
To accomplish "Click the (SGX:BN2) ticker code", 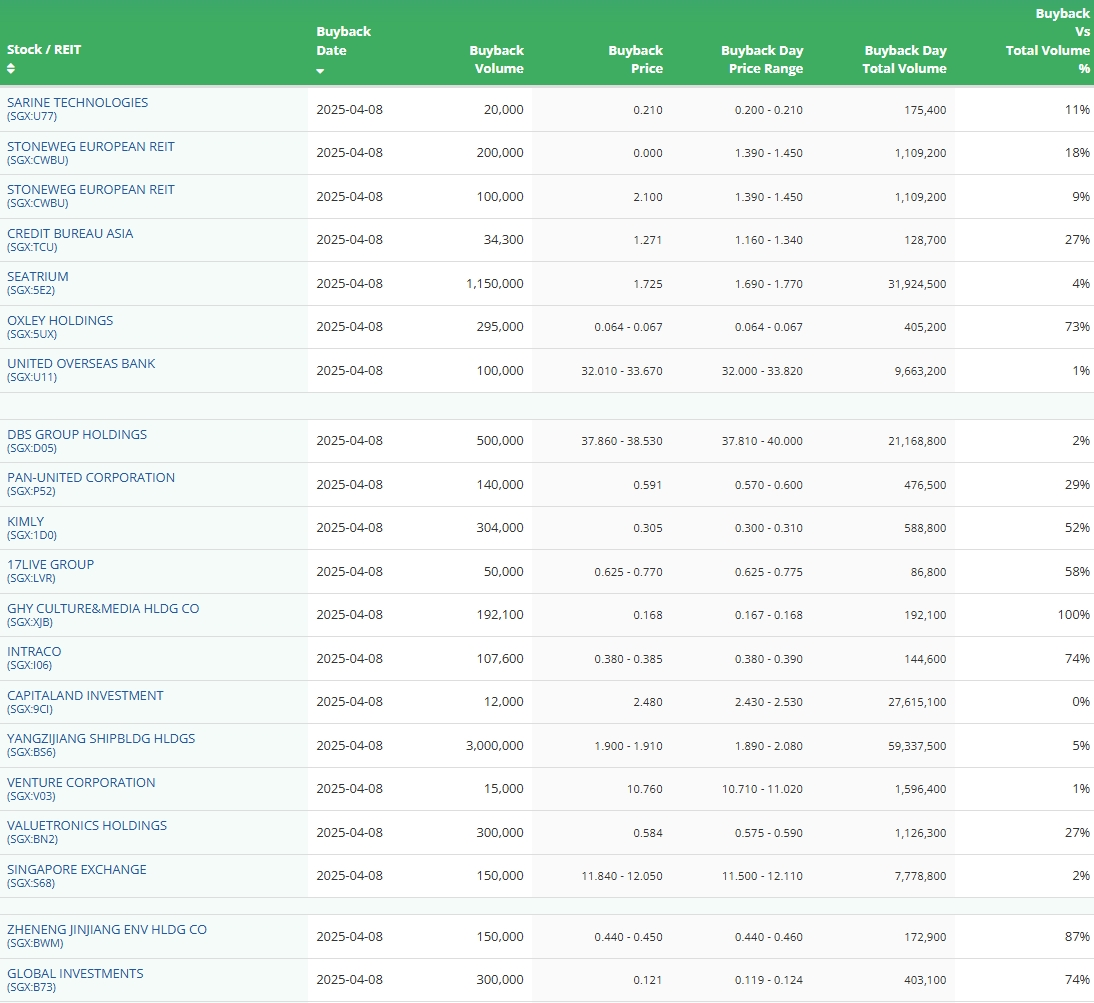I will (x=32, y=840).
